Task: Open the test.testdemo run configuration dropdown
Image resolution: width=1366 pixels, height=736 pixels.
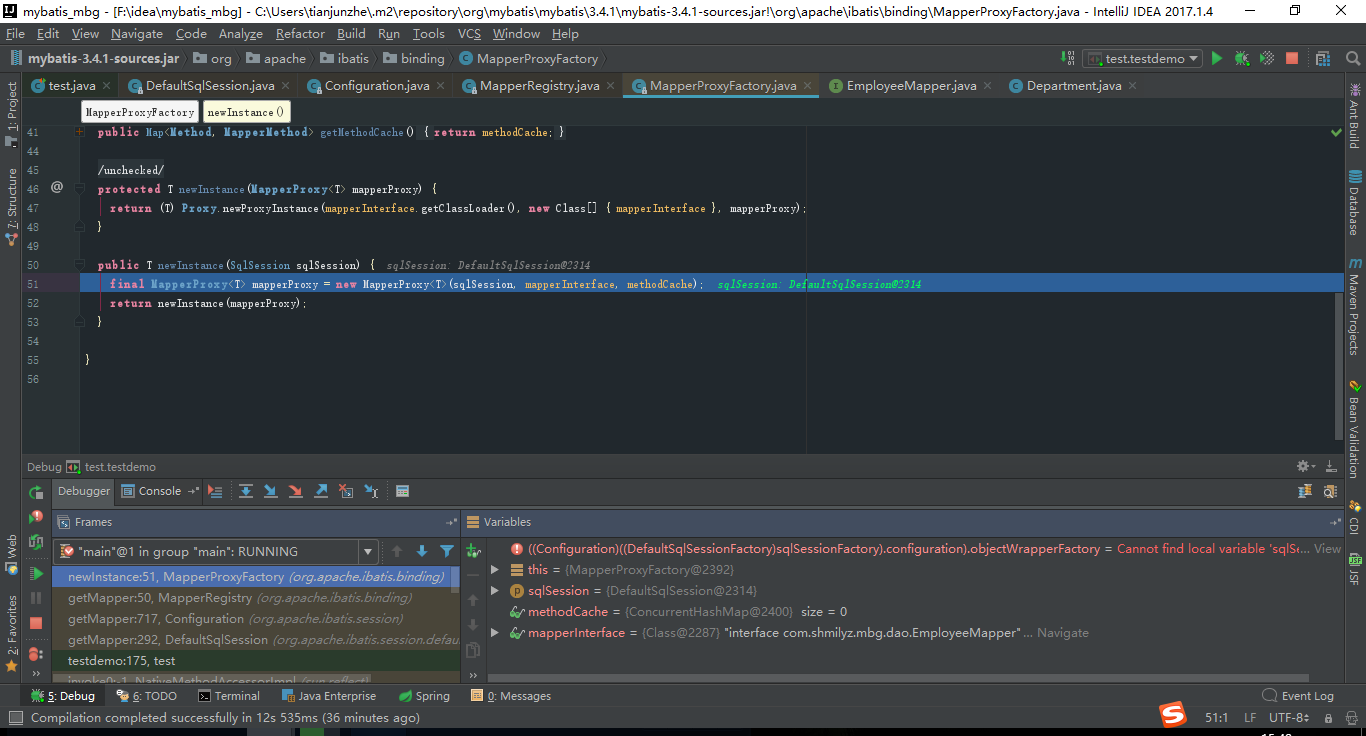Action: 1141,58
